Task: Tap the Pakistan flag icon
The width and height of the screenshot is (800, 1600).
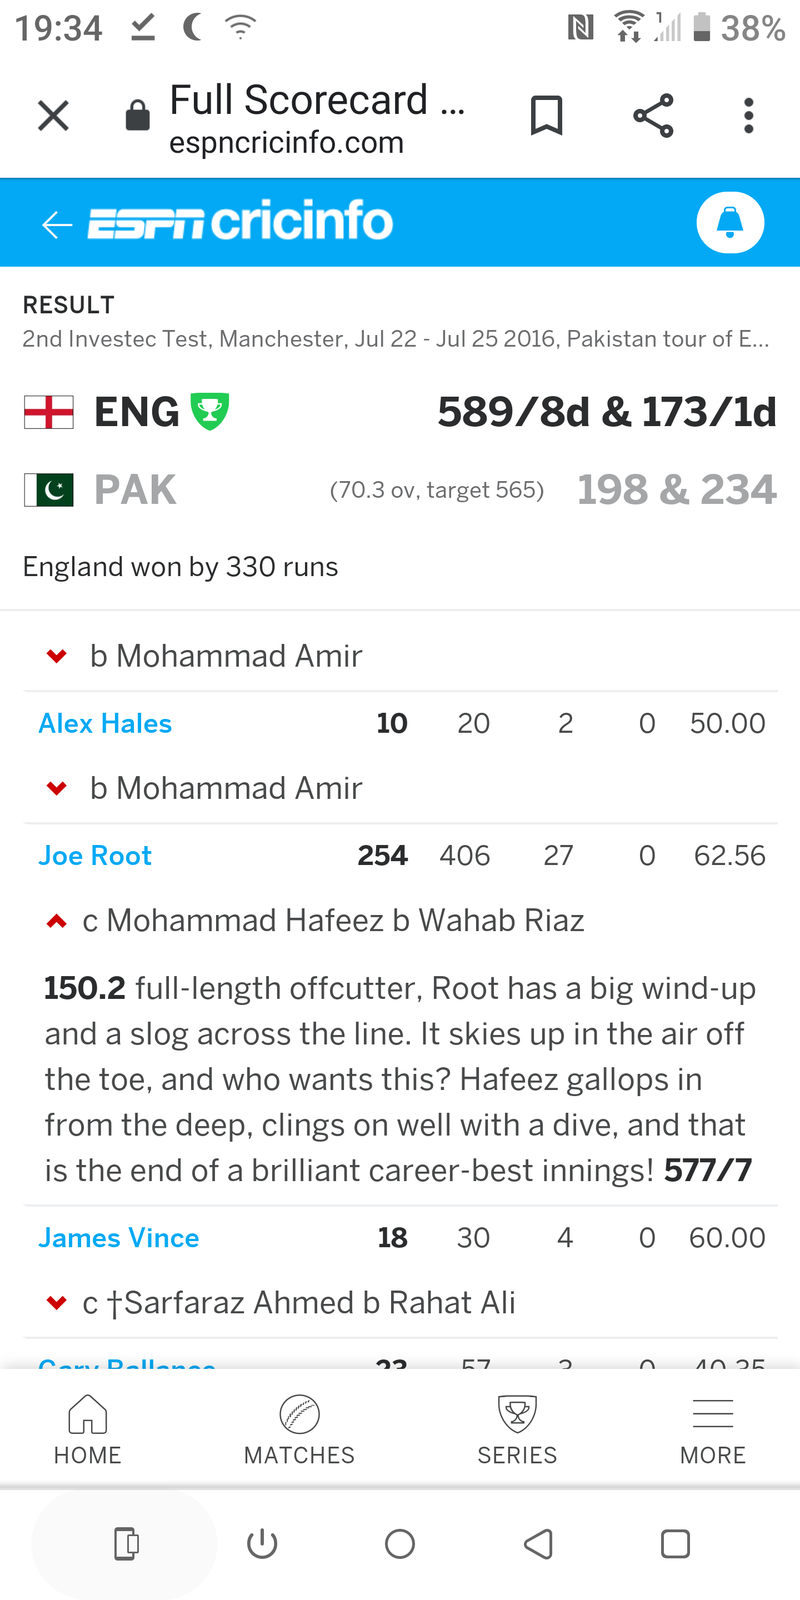Action: click(x=49, y=490)
